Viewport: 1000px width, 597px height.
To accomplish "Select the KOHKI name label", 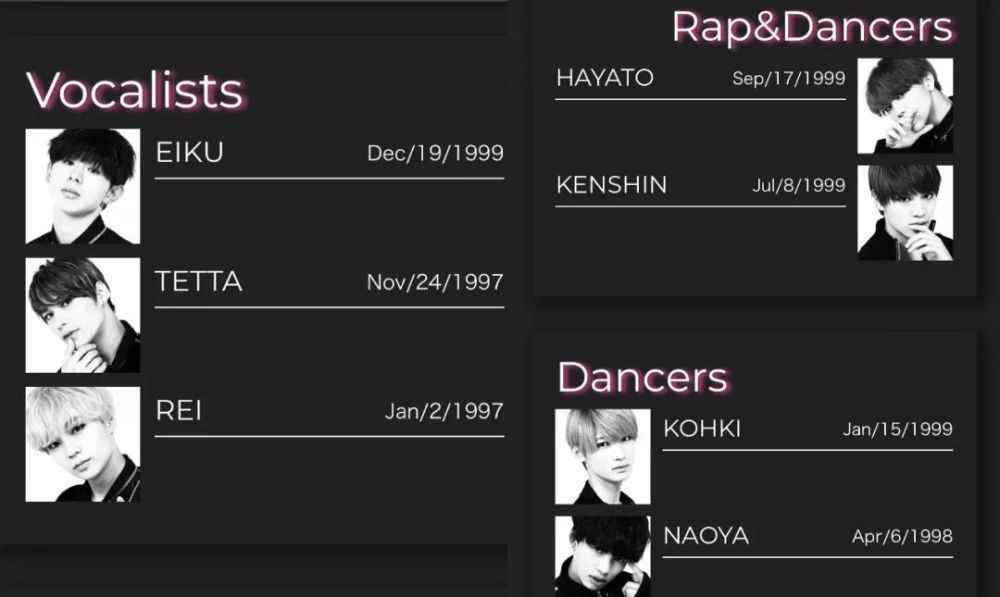I will pos(702,429).
